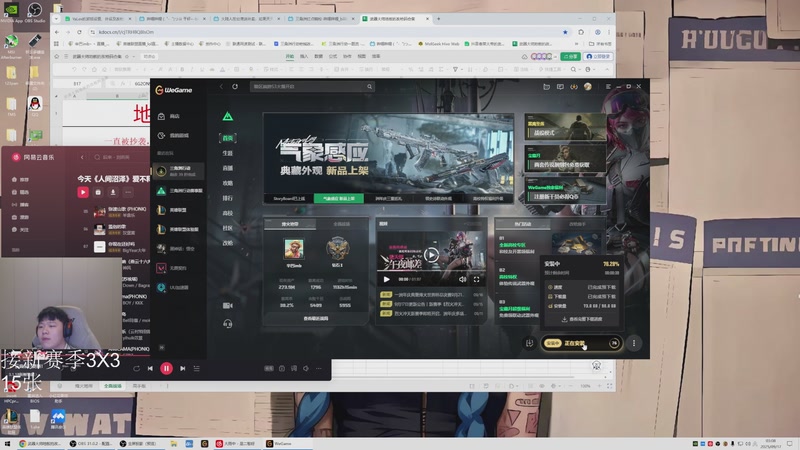Click the NetEase Cloud Music red play-all button
This screenshot has height=450, width=800.
[83, 192]
